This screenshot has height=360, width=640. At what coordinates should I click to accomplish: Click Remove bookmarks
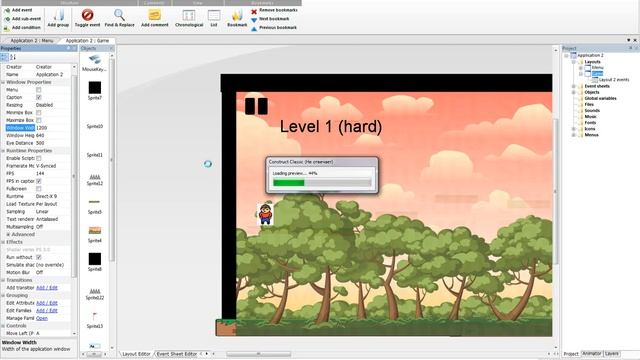(274, 10)
